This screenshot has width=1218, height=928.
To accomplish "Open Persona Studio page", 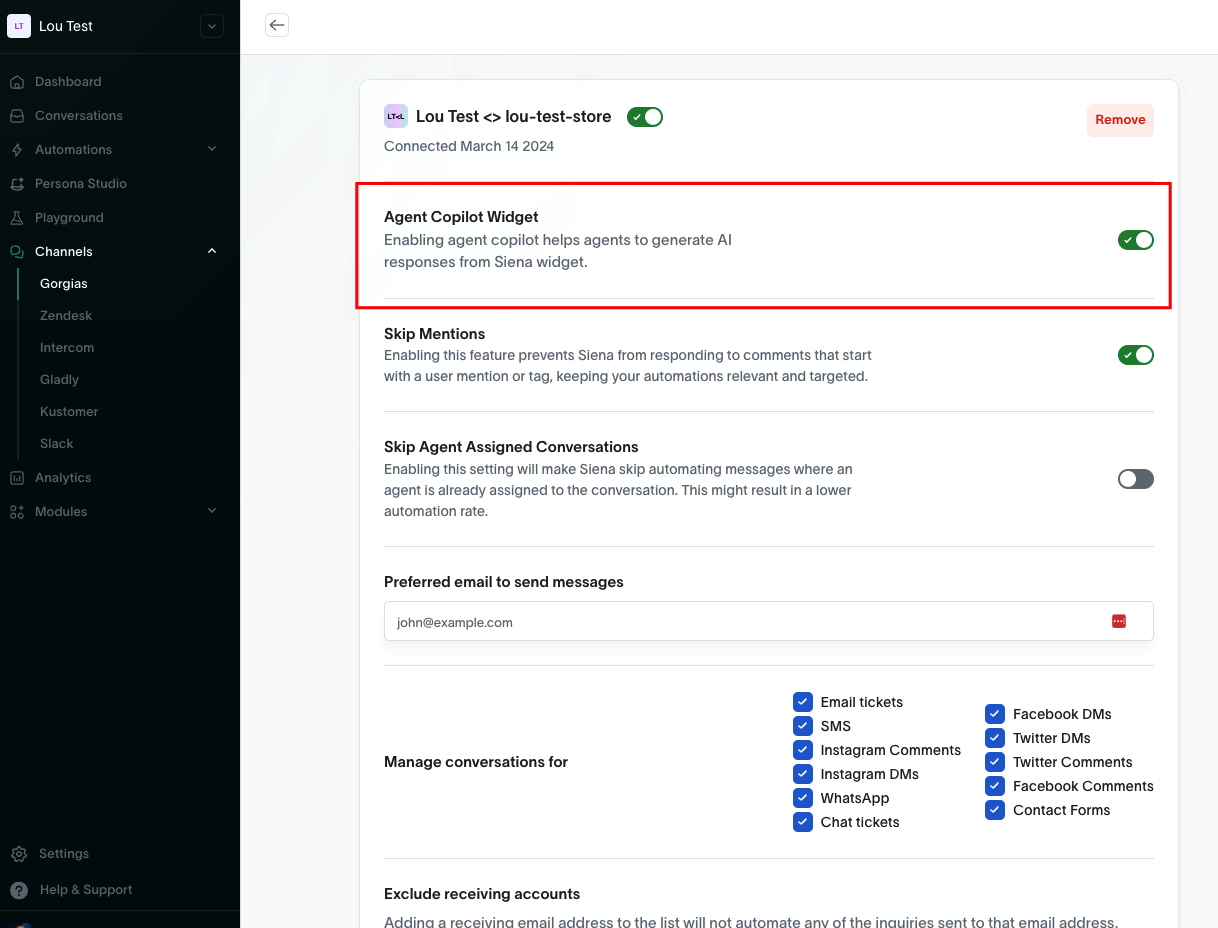I will pyautogui.click(x=81, y=184).
